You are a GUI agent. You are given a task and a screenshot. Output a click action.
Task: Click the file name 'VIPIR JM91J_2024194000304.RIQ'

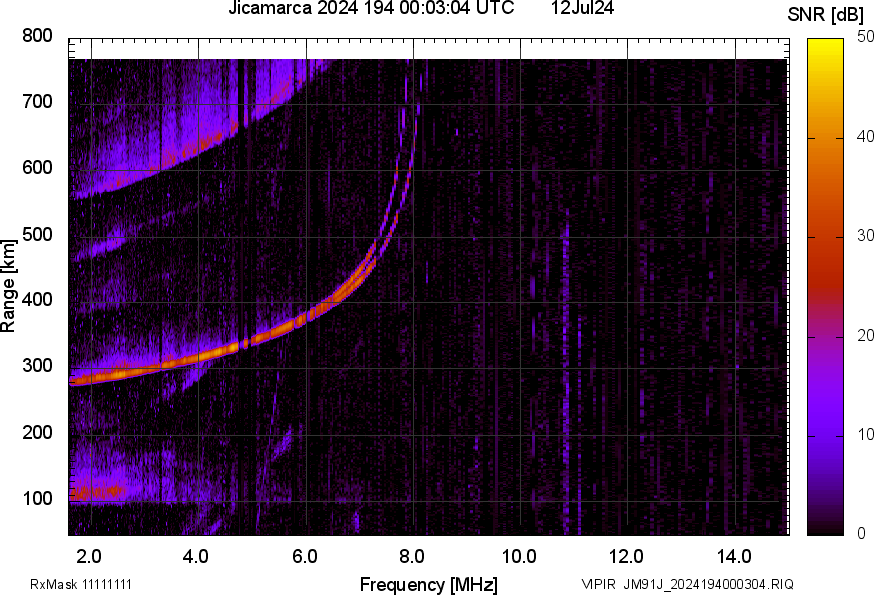687,584
